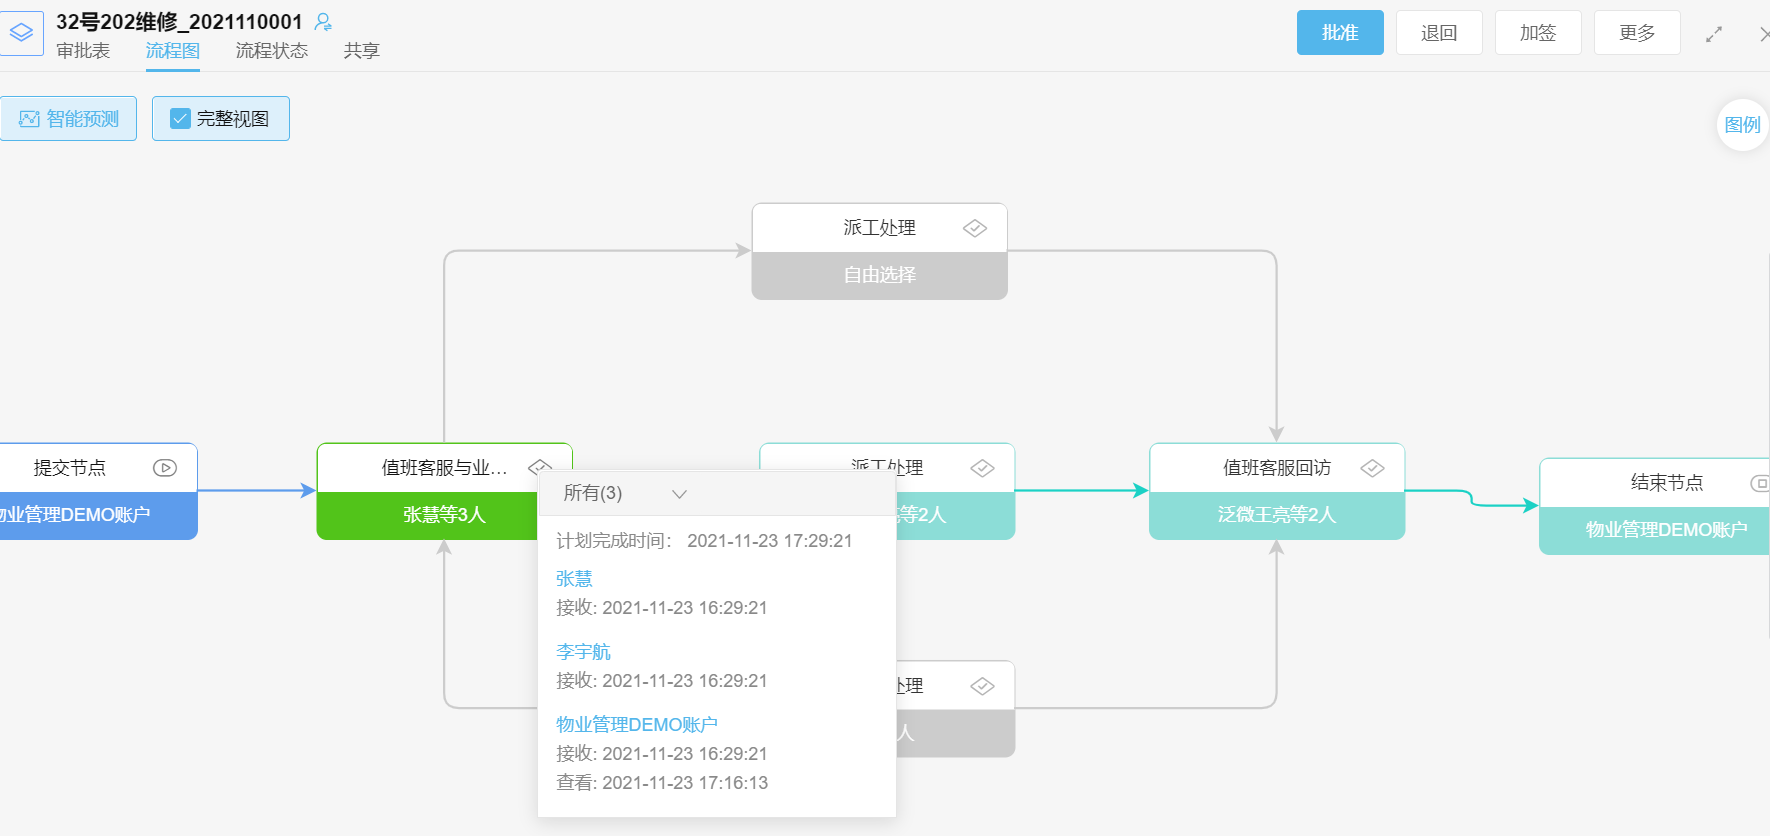Image resolution: width=1770 pixels, height=836 pixels.
Task: Click 泛微王亮等2人 operator bar
Action: pyautogui.click(x=1277, y=515)
